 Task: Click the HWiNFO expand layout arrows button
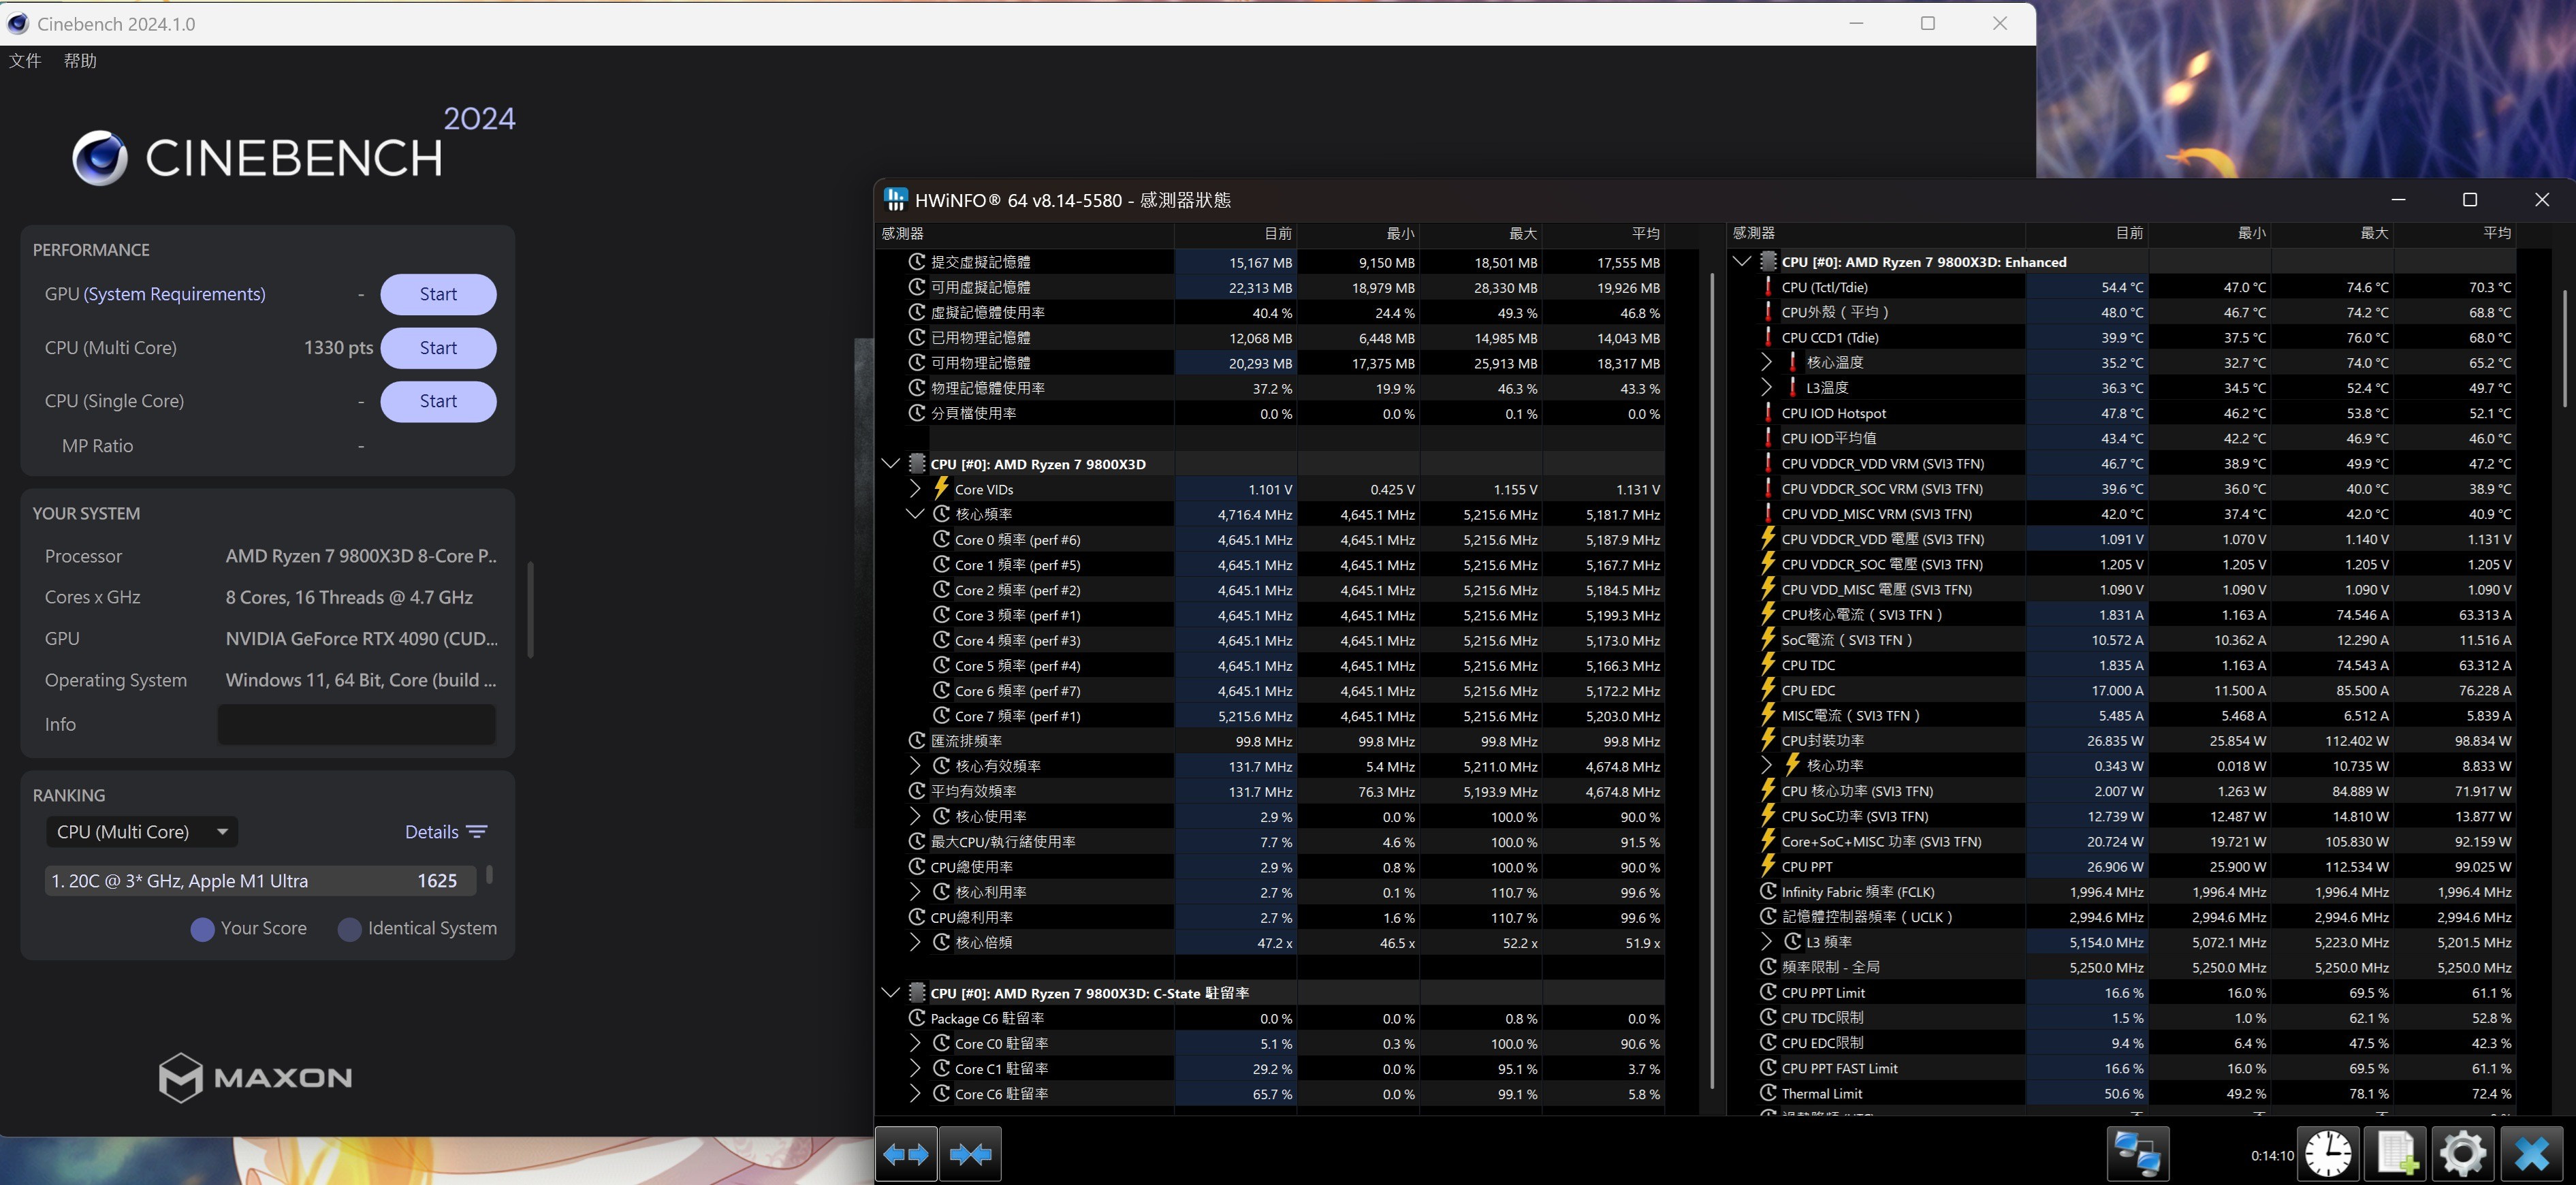tap(906, 1154)
